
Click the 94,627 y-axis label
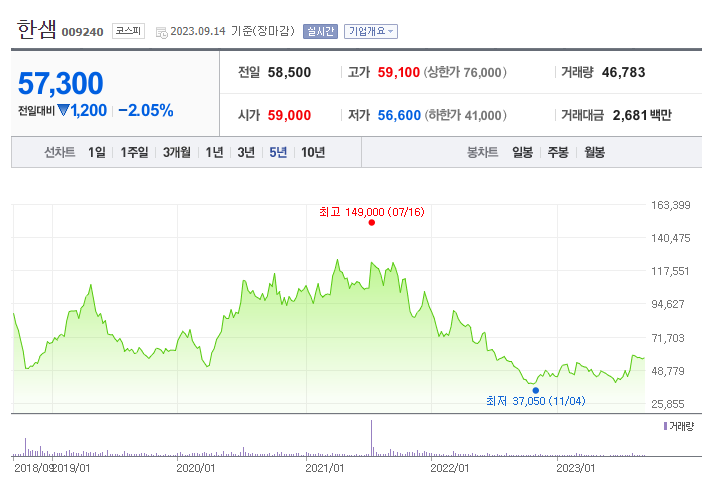(668, 304)
